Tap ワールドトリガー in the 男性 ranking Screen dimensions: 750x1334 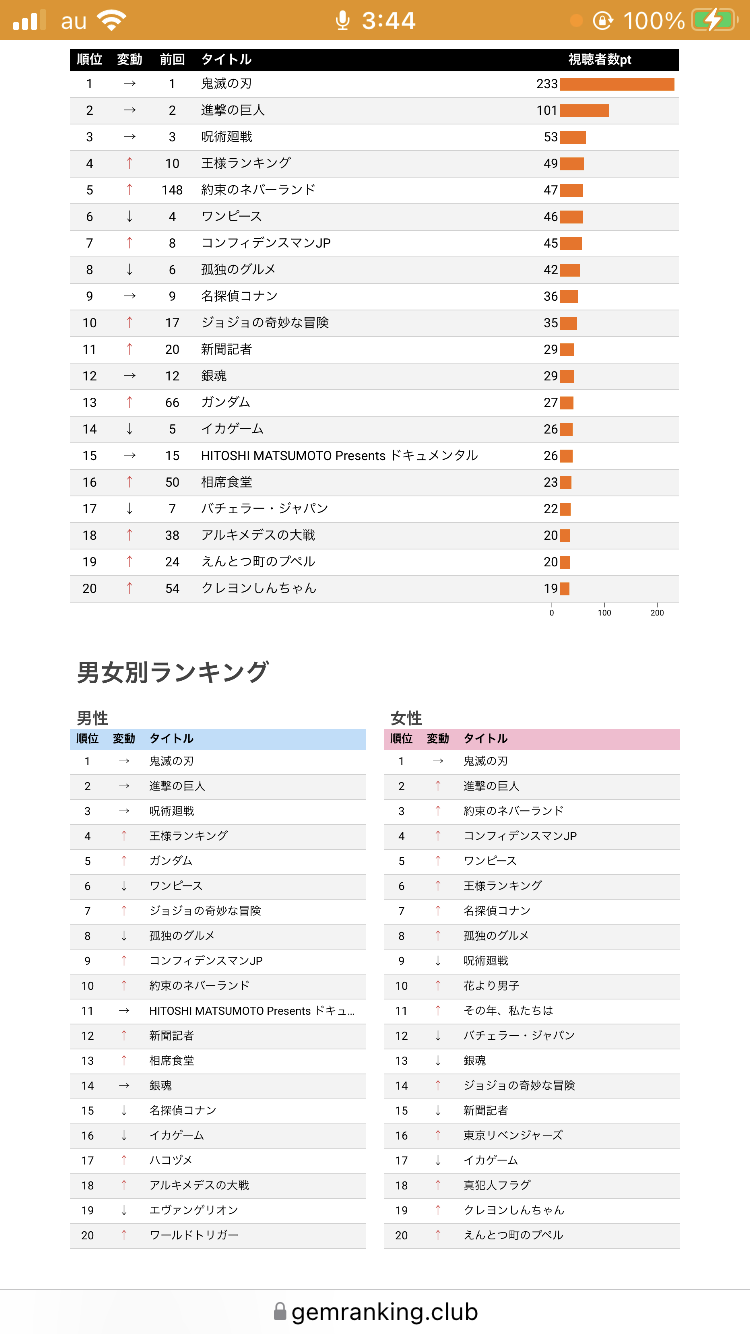(x=194, y=1235)
